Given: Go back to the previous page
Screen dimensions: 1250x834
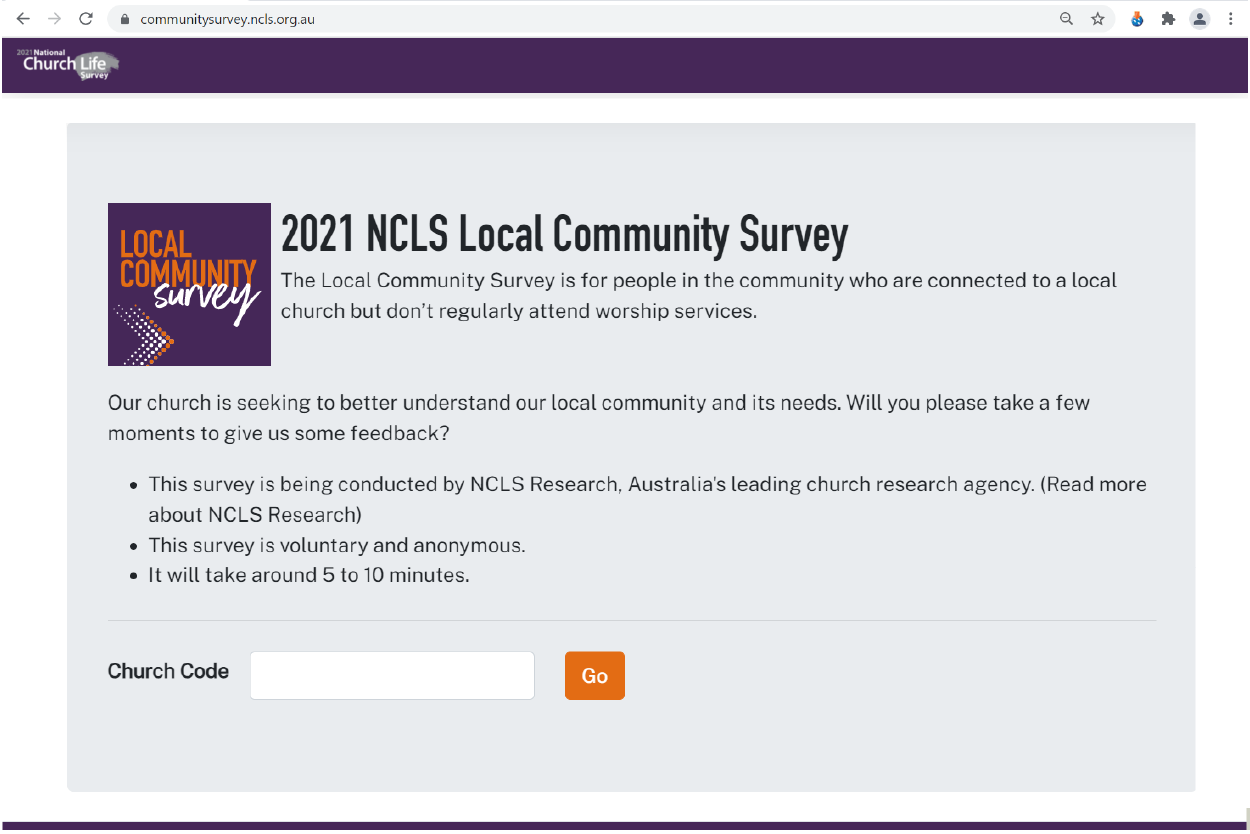Looking at the screenshot, I should coord(23,18).
